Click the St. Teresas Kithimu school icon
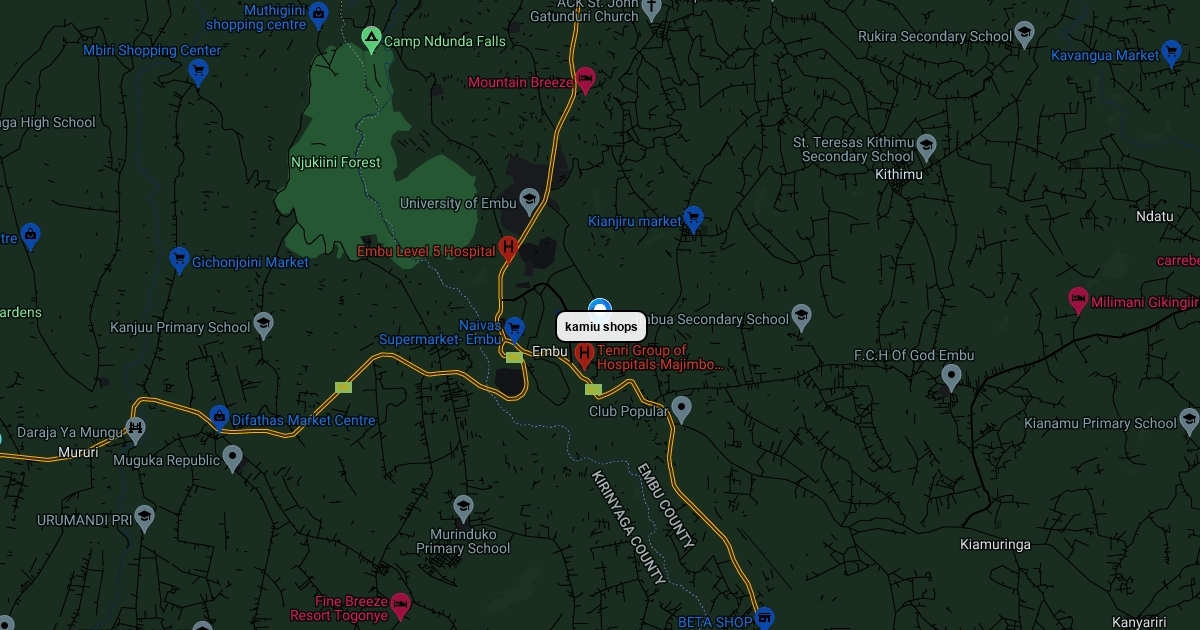This screenshot has height=630, width=1200. [926, 147]
